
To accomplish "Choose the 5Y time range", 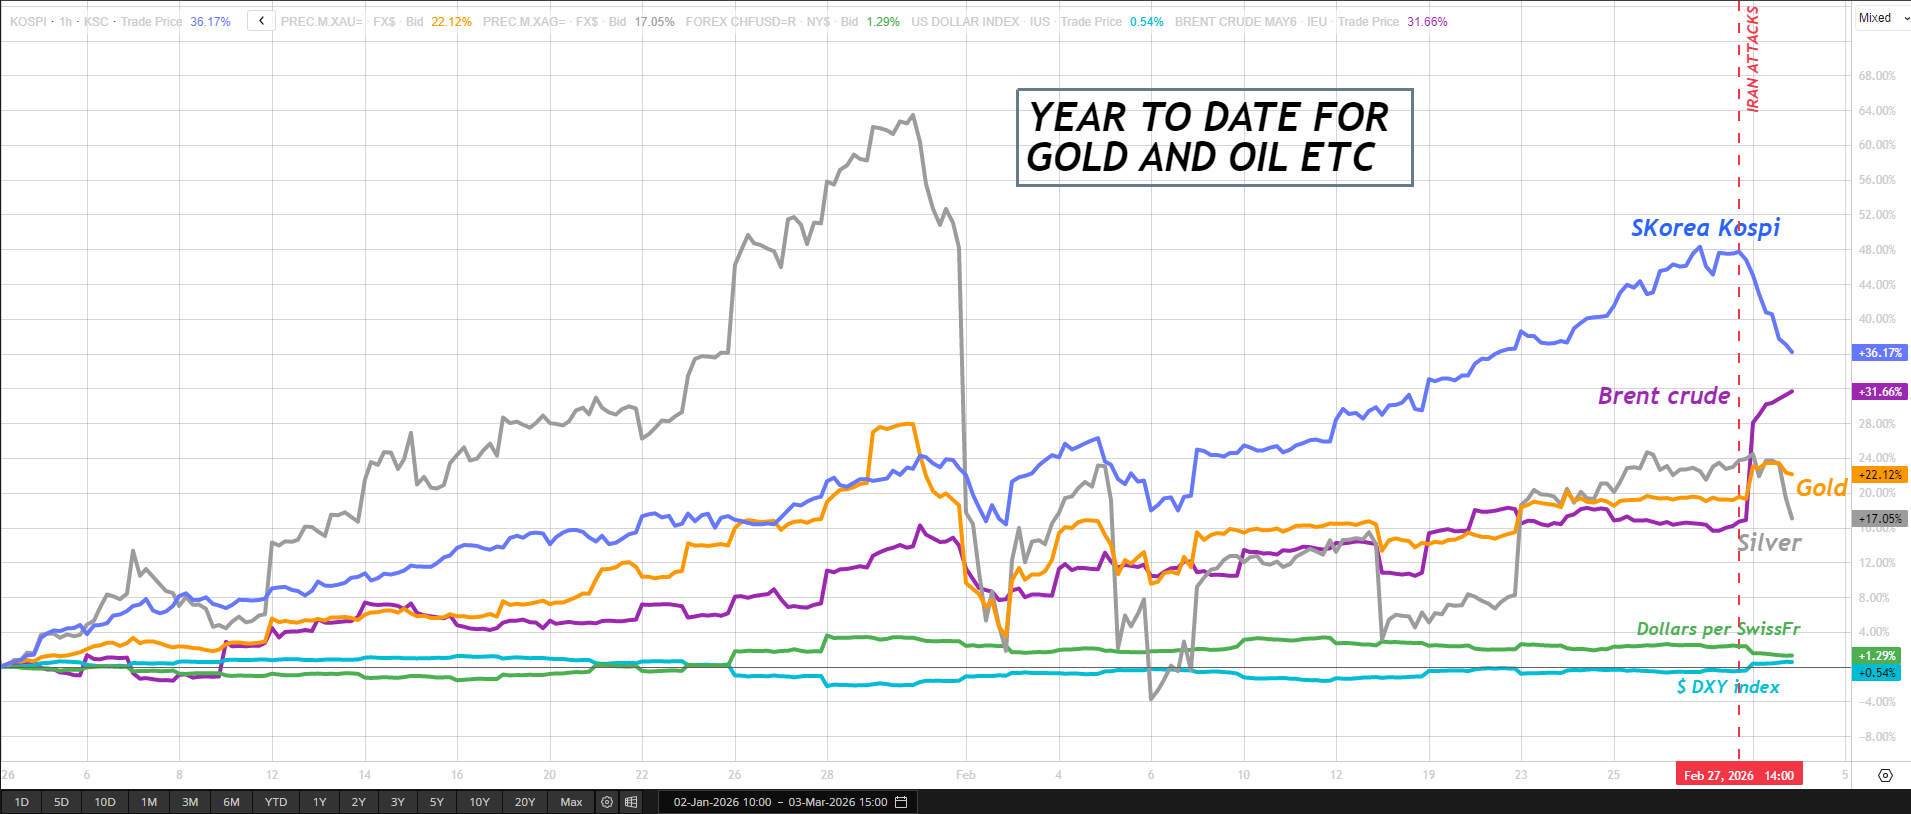I will point(437,802).
